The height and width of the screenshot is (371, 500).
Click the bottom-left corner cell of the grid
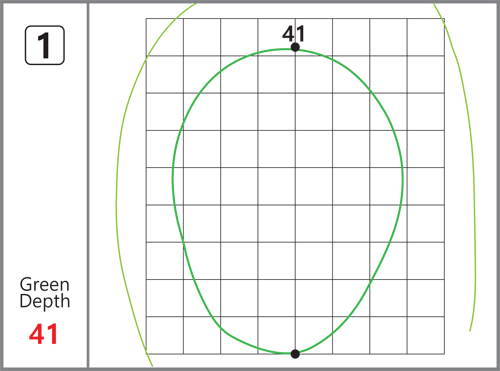pyautogui.click(x=165, y=335)
